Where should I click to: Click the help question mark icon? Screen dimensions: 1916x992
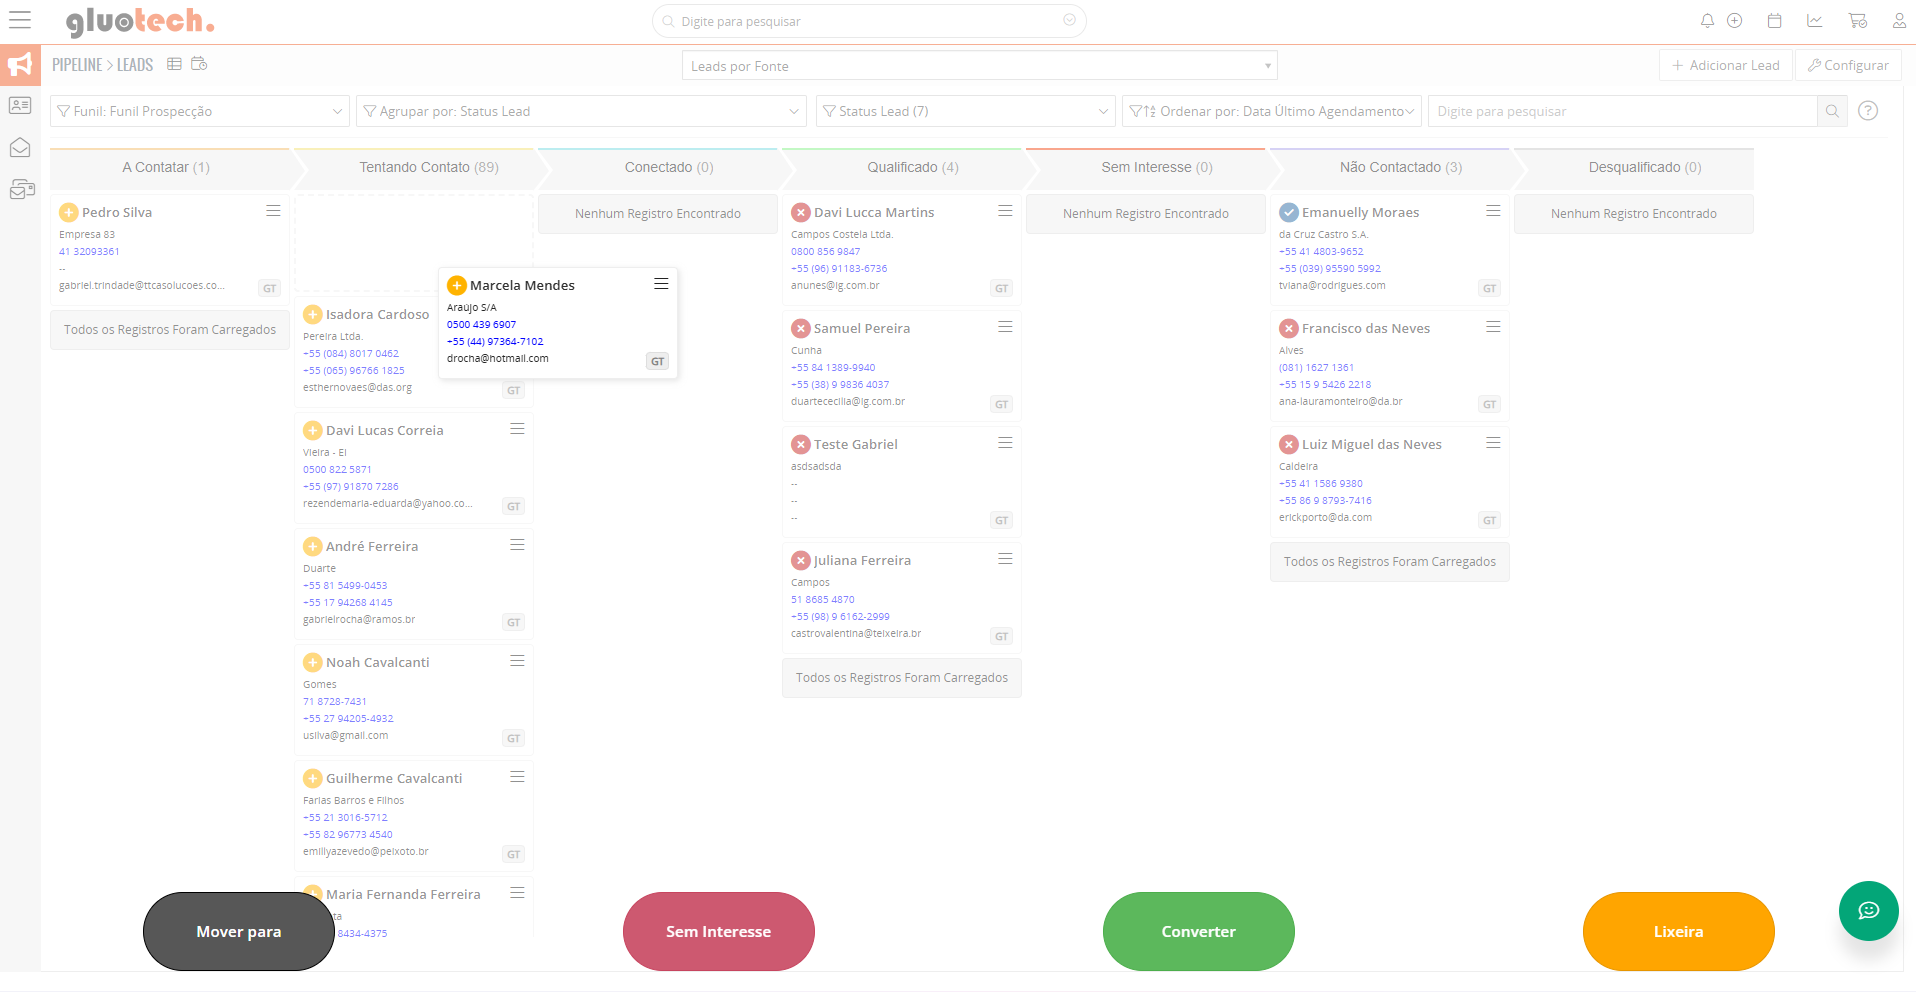[1867, 111]
